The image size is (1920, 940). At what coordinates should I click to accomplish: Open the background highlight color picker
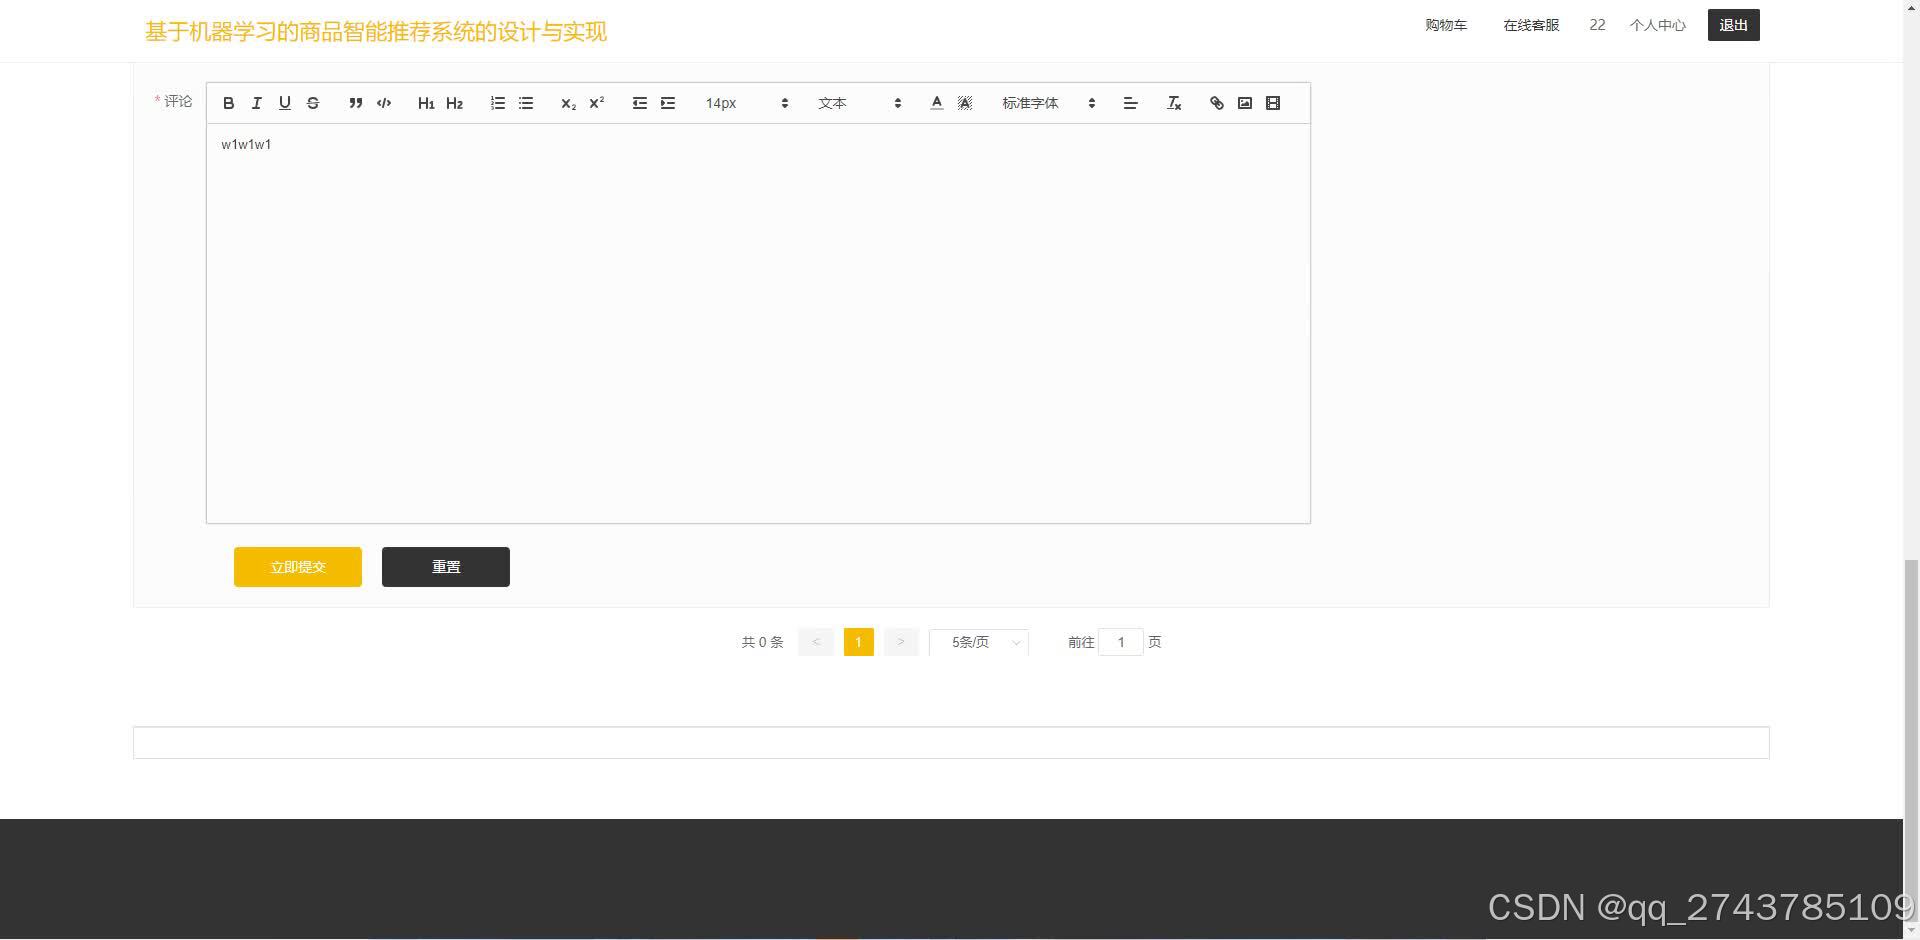[x=965, y=103]
